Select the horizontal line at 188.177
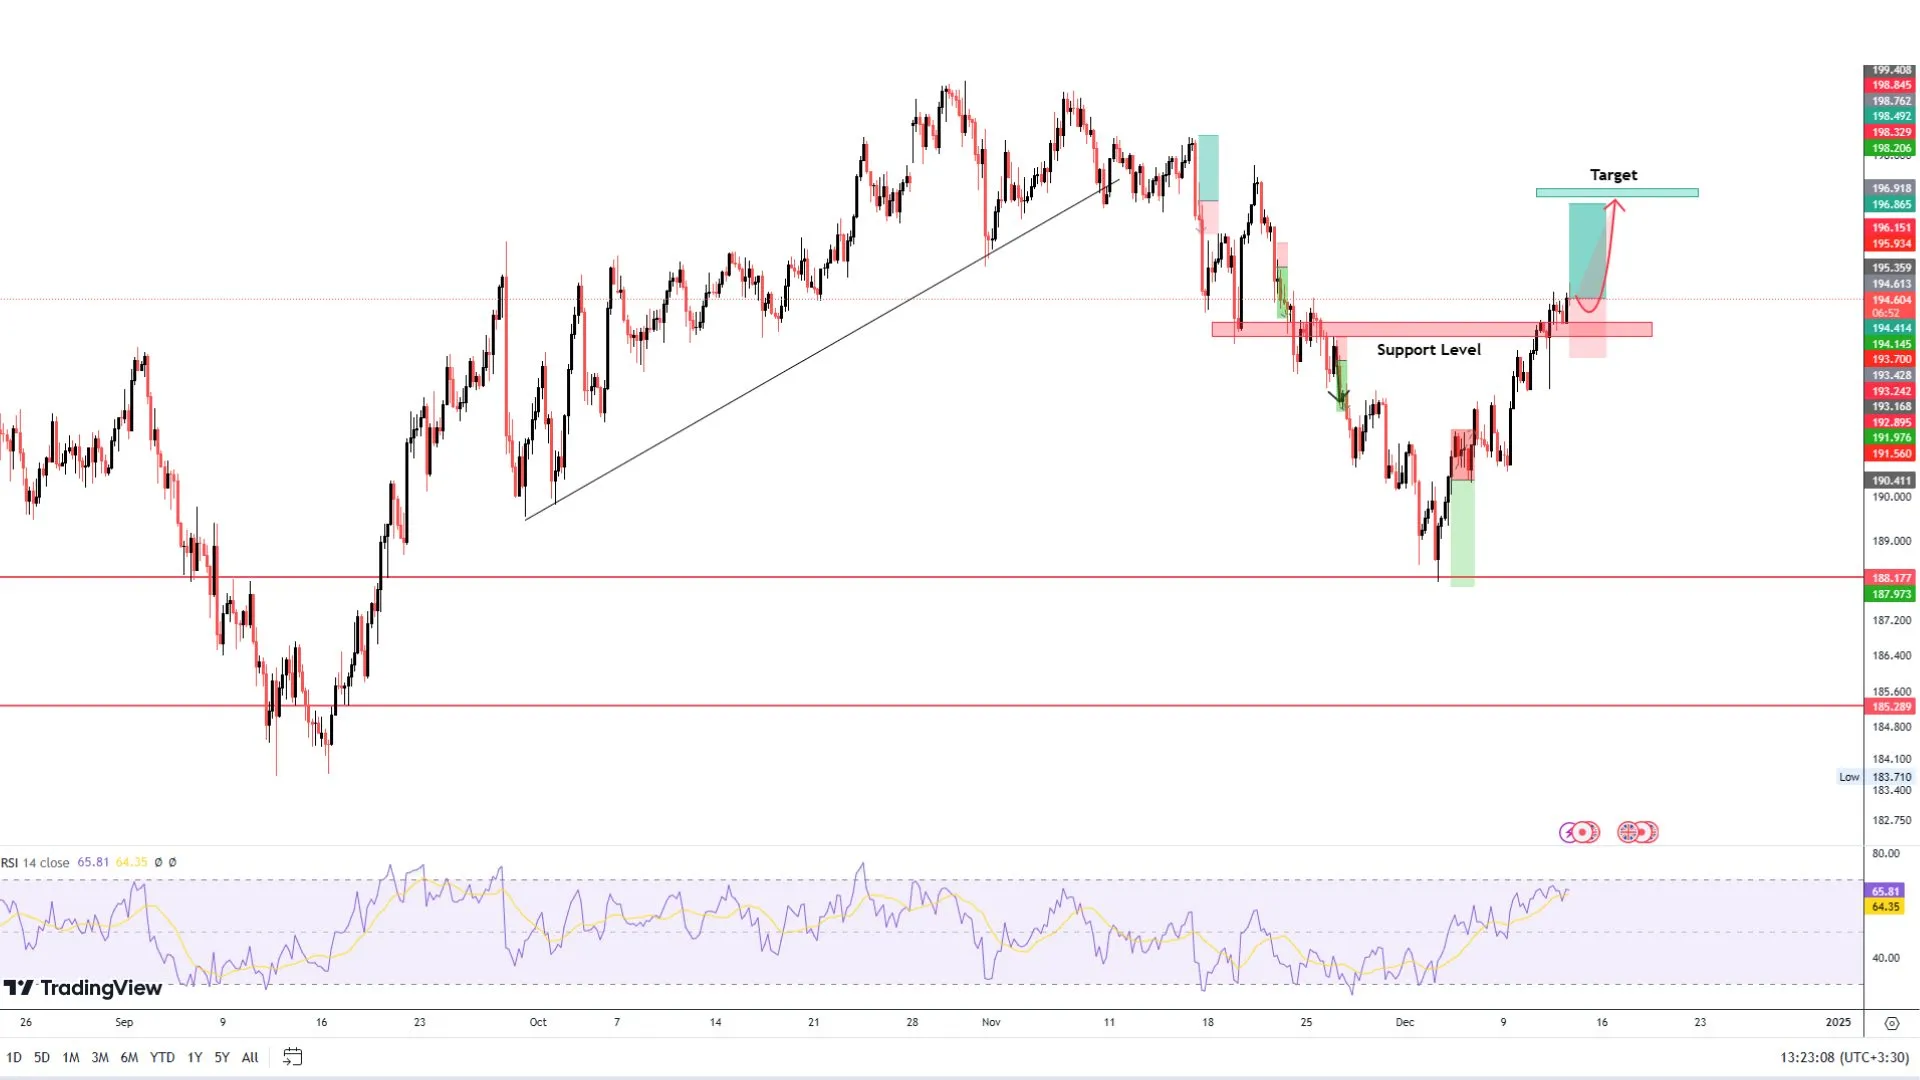 [931, 577]
